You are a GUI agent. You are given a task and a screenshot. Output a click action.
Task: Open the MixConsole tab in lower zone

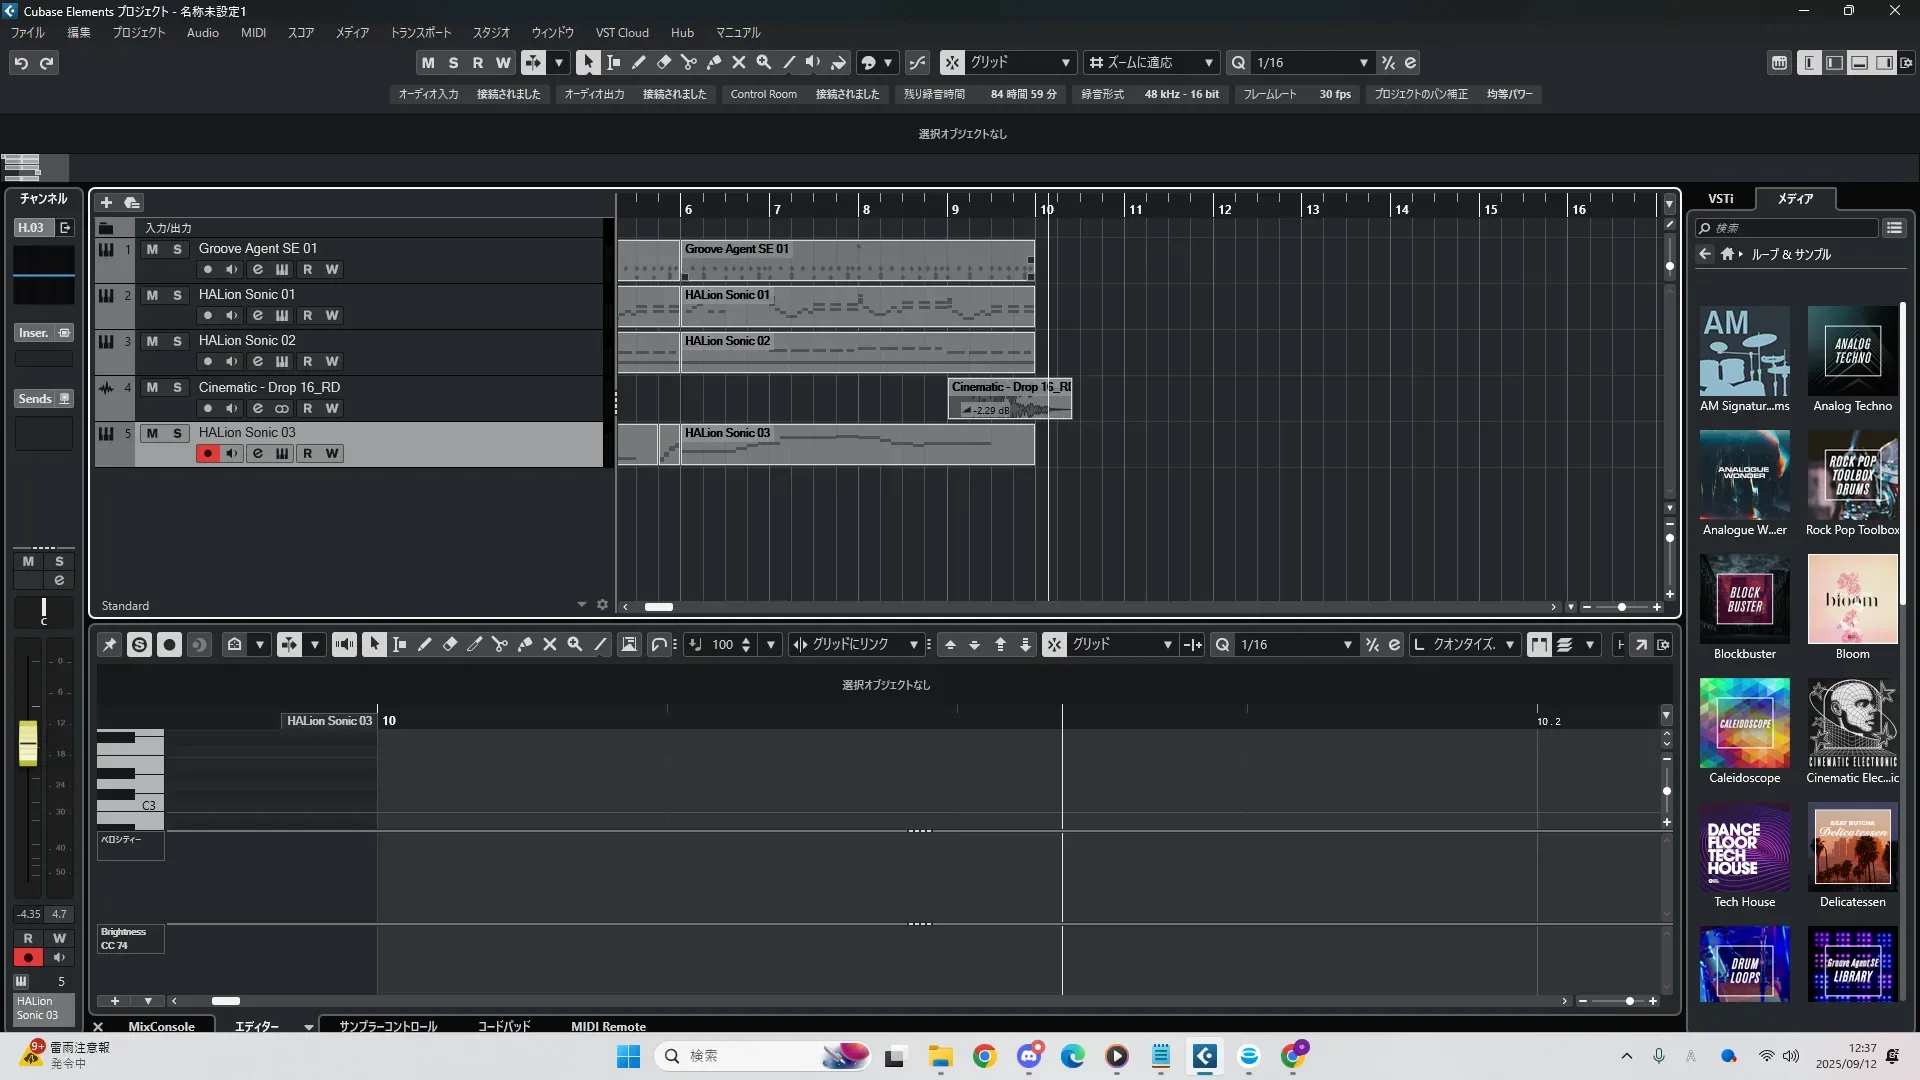pos(161,1026)
